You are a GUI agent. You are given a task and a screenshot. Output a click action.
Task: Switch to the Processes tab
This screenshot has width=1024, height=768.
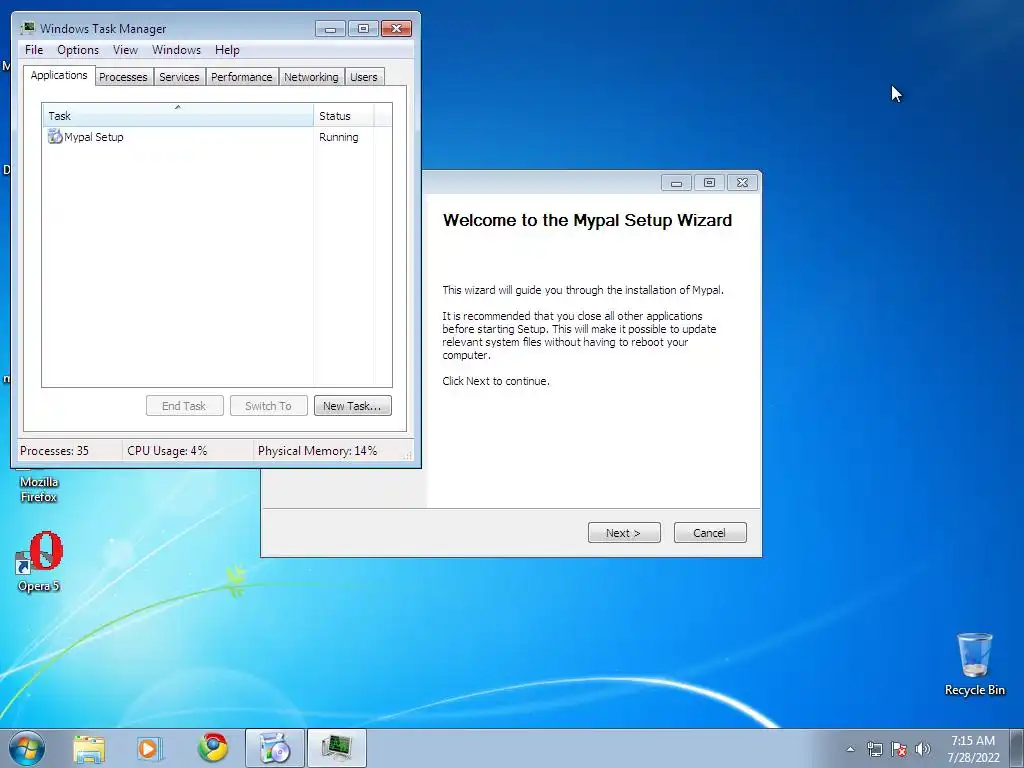click(123, 76)
